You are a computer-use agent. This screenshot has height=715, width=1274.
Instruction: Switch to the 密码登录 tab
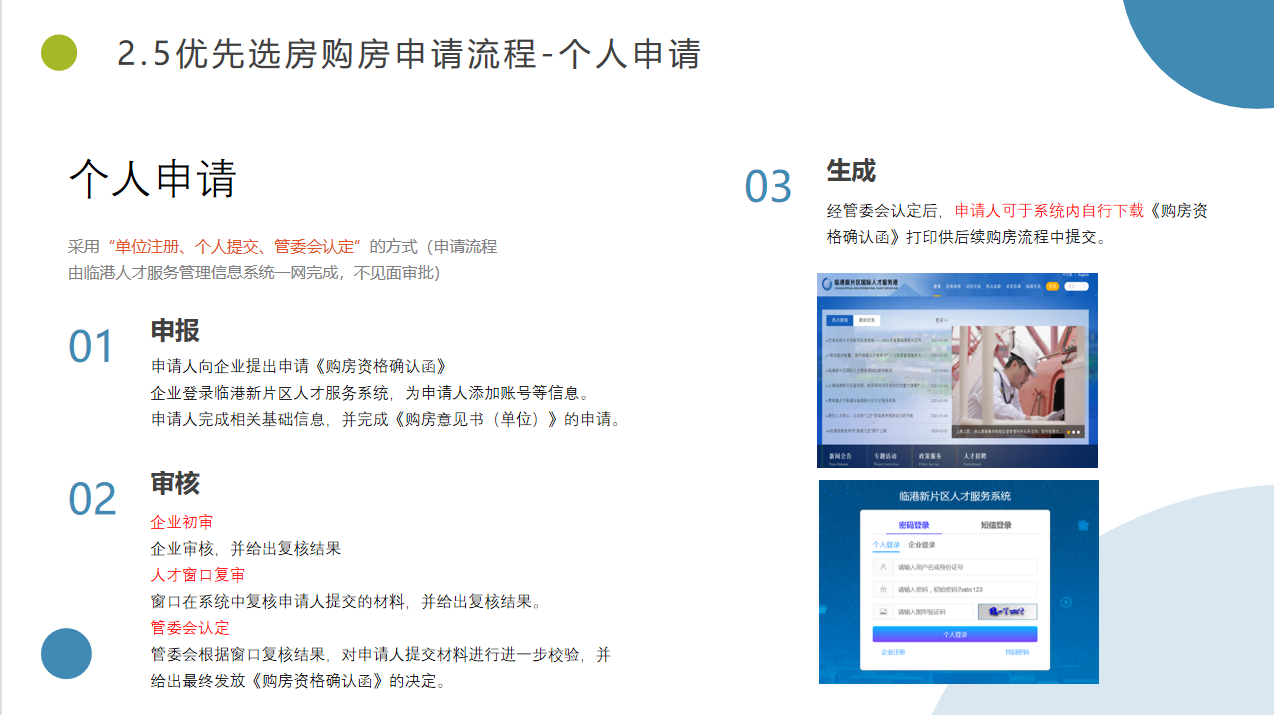pyautogui.click(x=914, y=525)
